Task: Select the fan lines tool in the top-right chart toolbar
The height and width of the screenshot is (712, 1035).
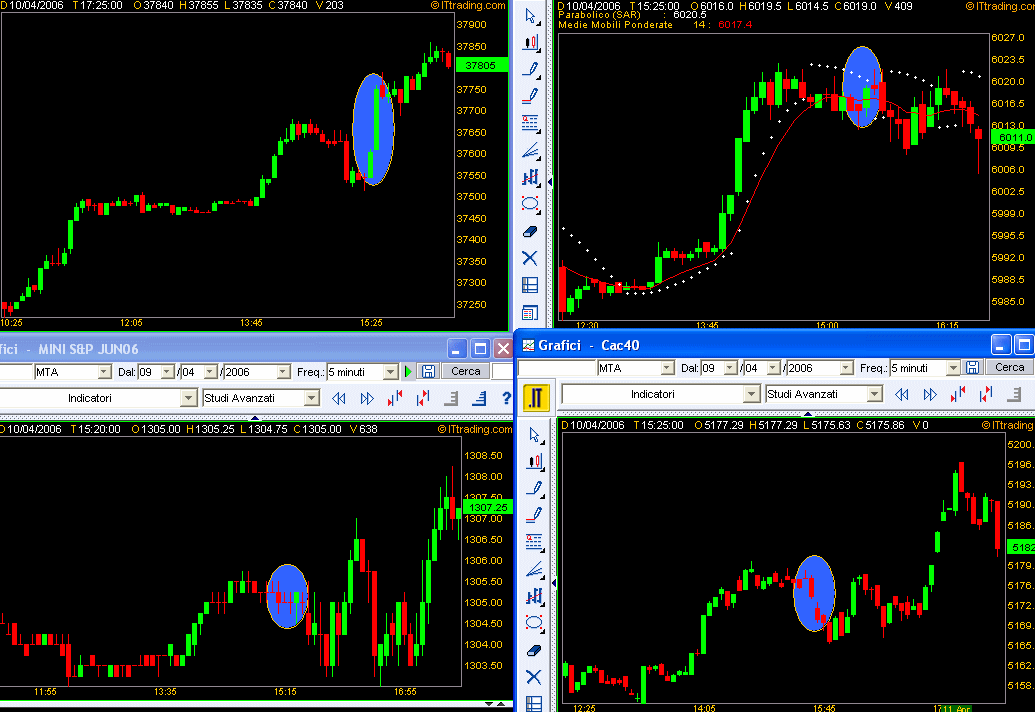Action: 530,150
